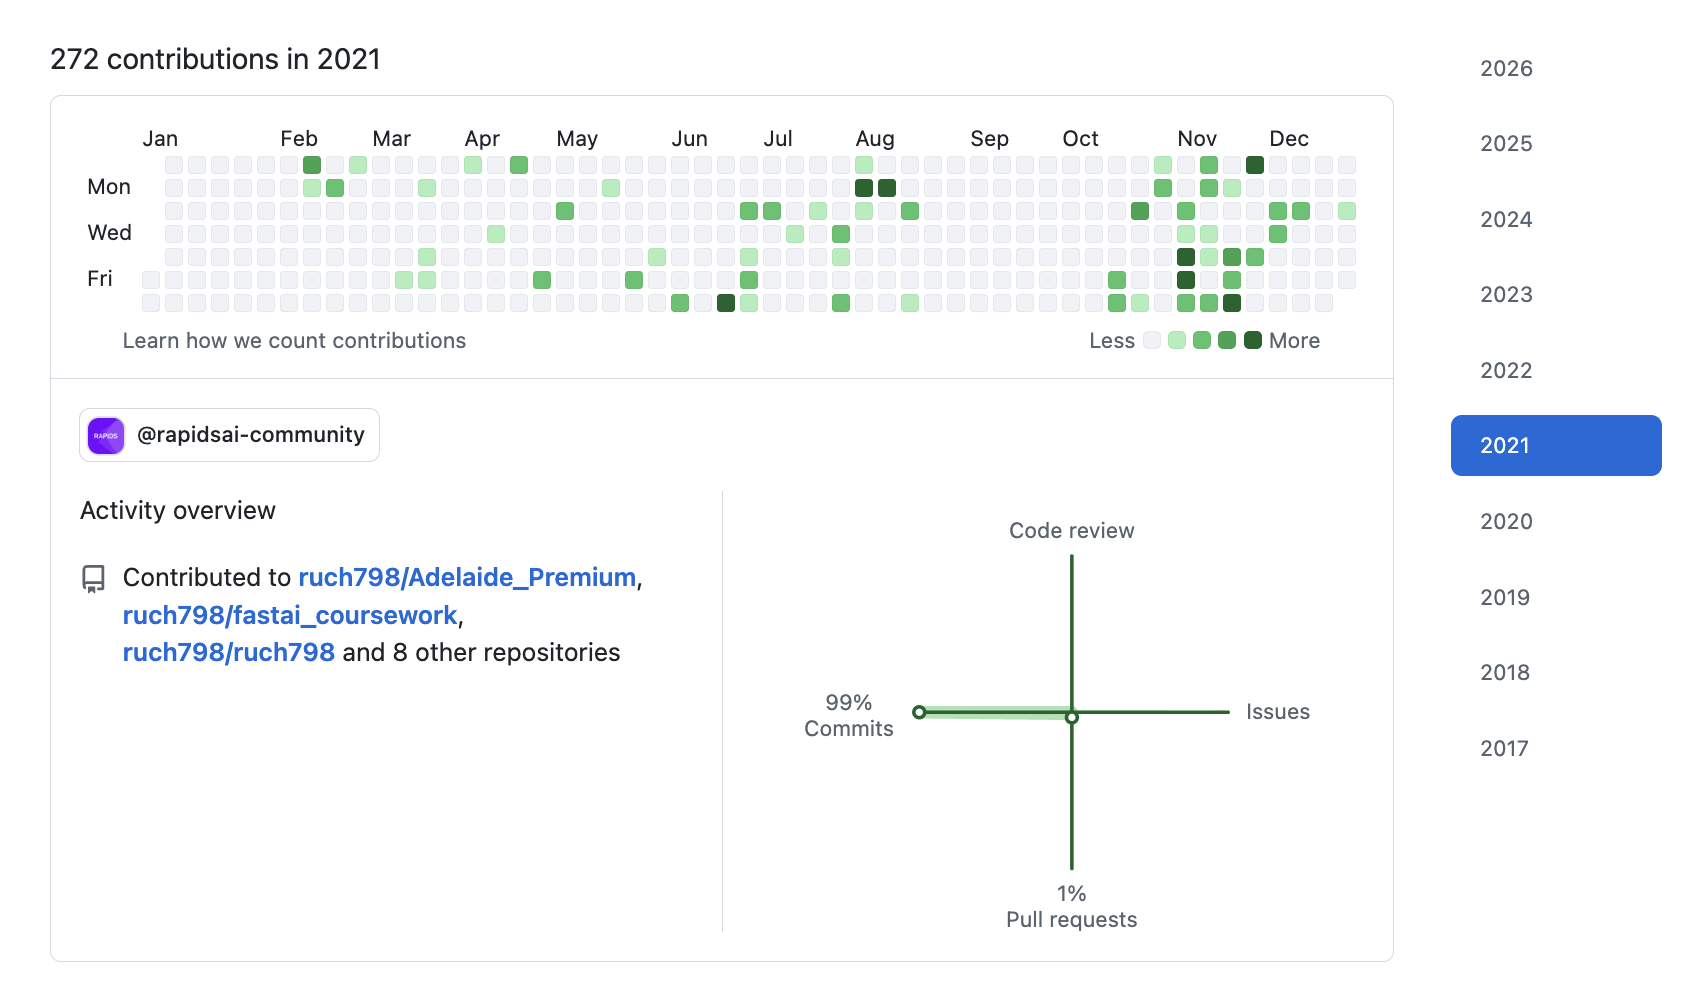Click the 'and 8 other repositories' text
The image size is (1684, 1006).
coord(481,653)
